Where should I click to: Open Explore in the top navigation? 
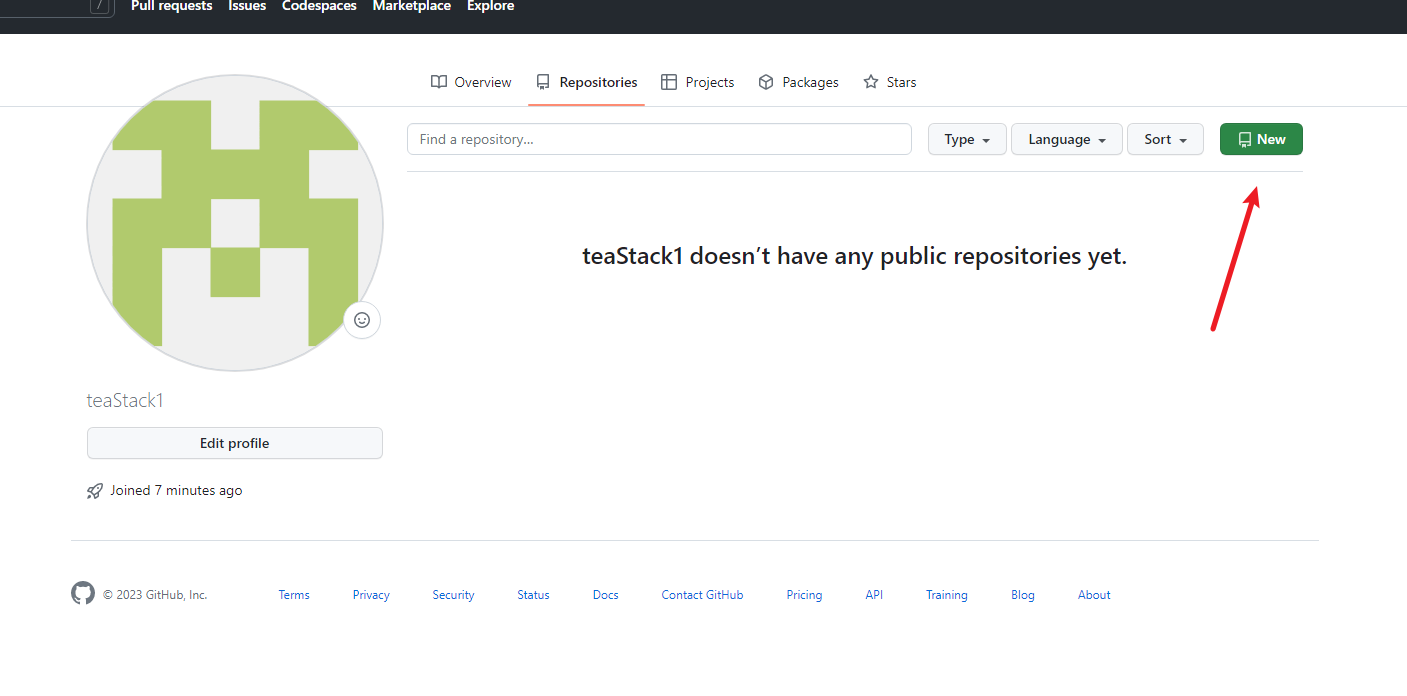coord(491,6)
